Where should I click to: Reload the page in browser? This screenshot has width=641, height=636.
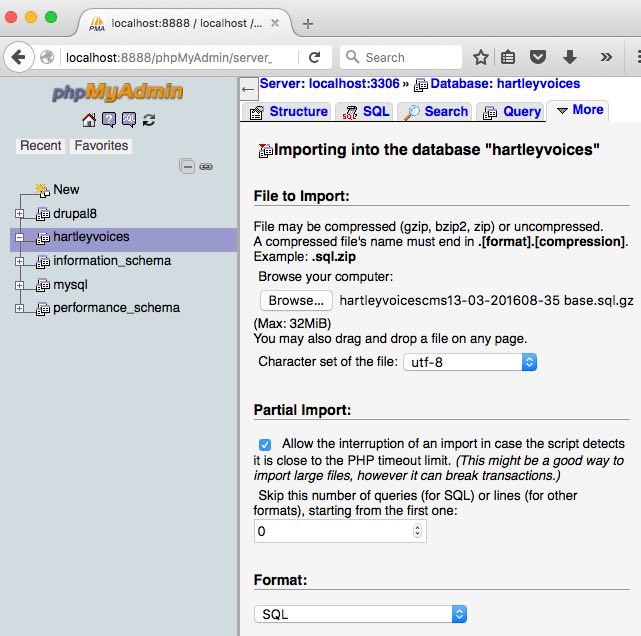(x=314, y=57)
